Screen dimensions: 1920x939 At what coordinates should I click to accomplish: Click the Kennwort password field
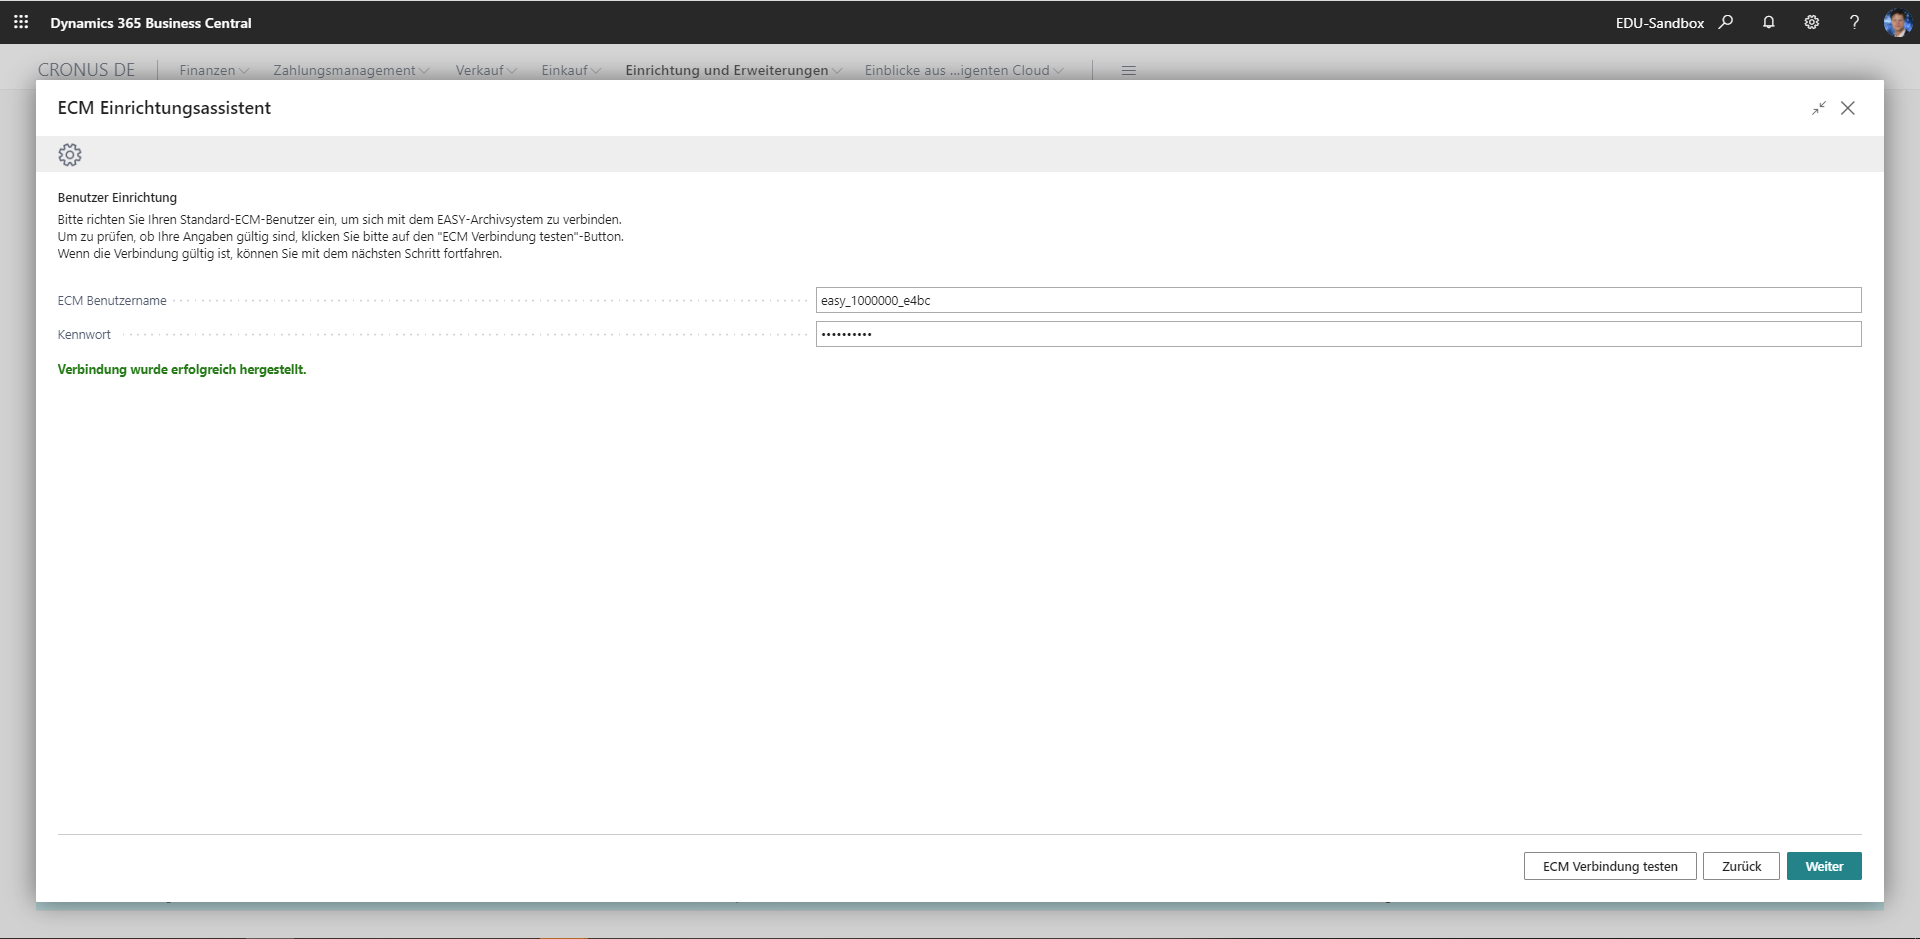coord(1338,334)
